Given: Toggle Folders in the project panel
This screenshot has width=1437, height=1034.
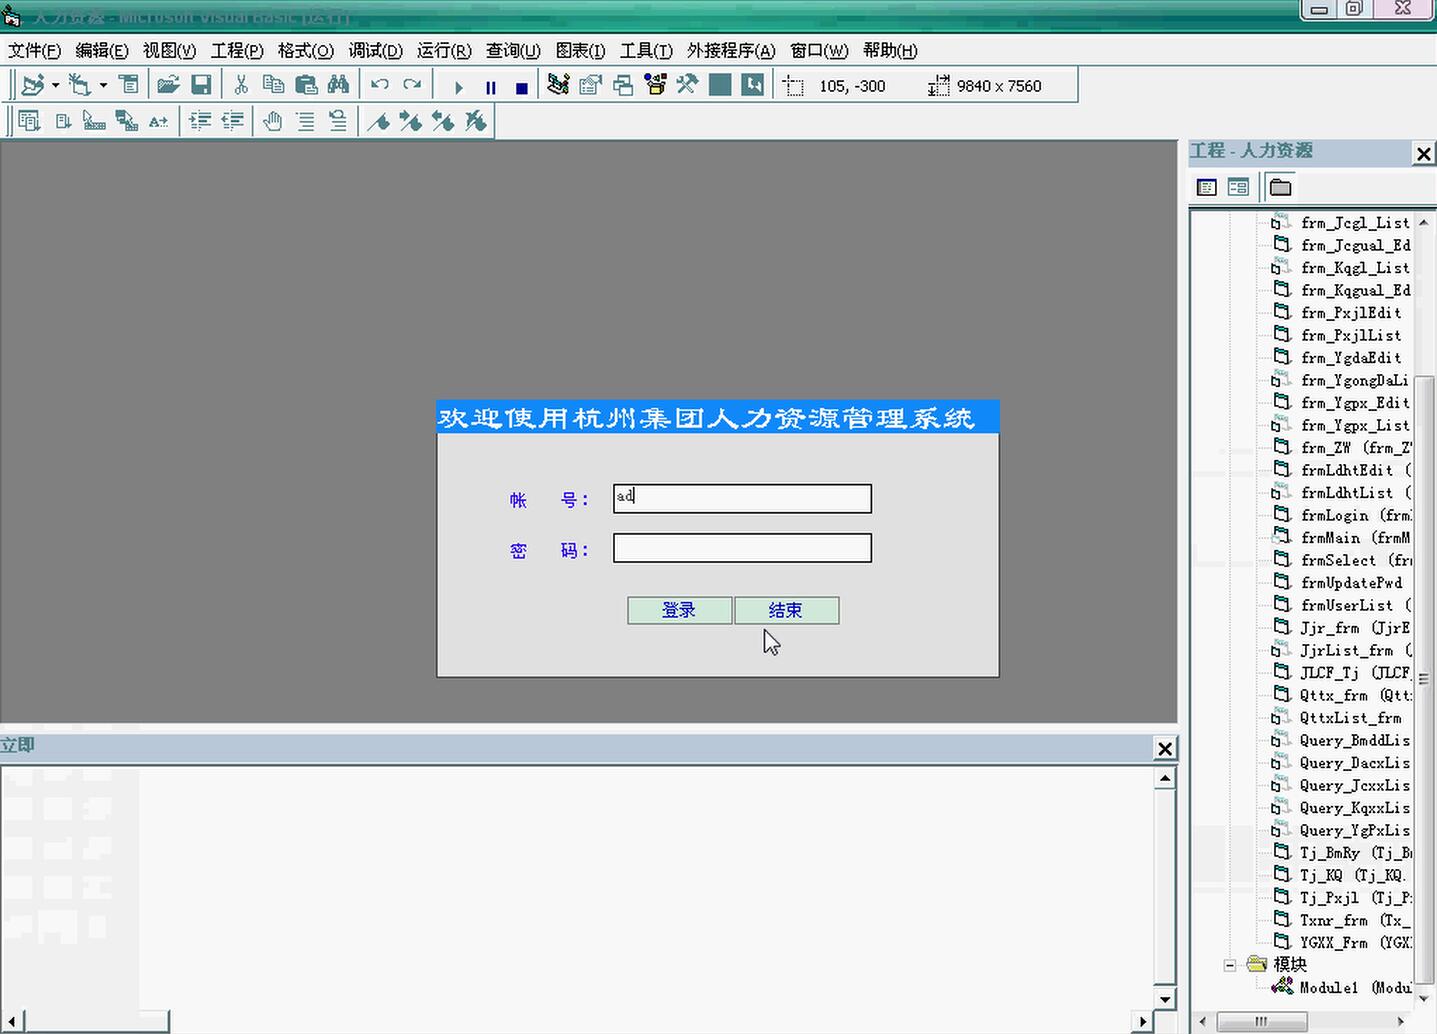Looking at the screenshot, I should coord(1280,187).
